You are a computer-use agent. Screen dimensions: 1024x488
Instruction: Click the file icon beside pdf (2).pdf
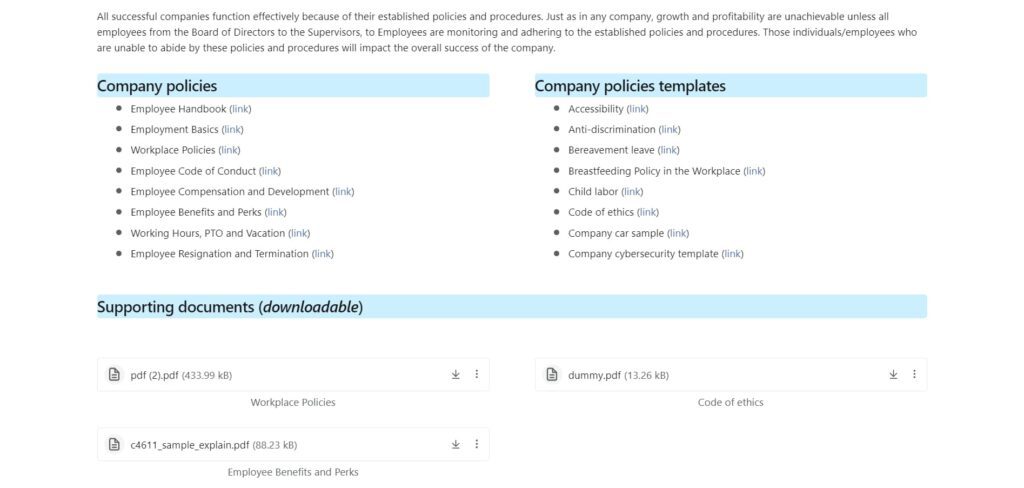coord(114,375)
